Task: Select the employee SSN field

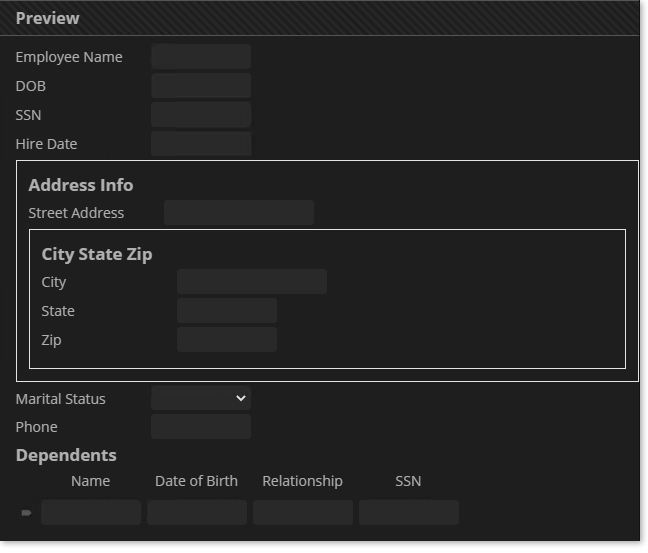Action: [x=201, y=115]
